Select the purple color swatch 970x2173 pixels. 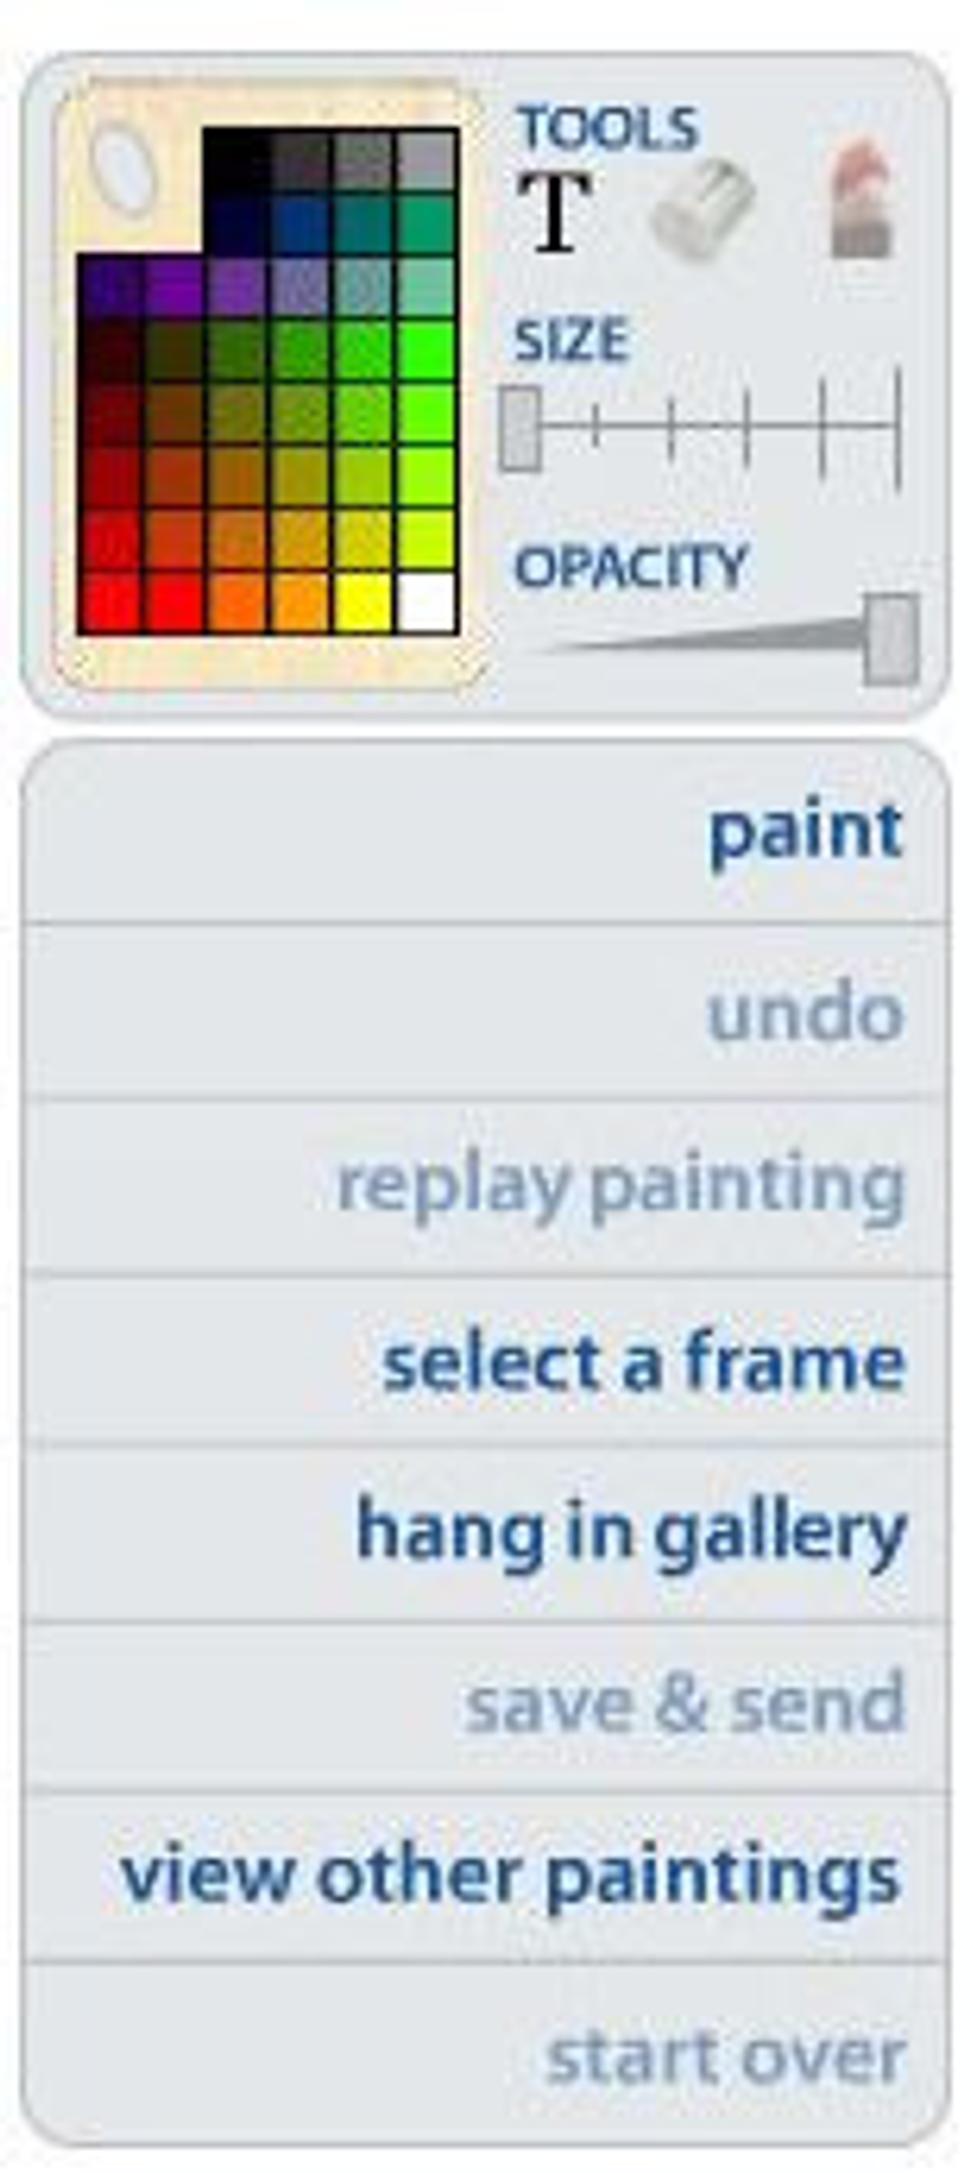[x=174, y=286]
